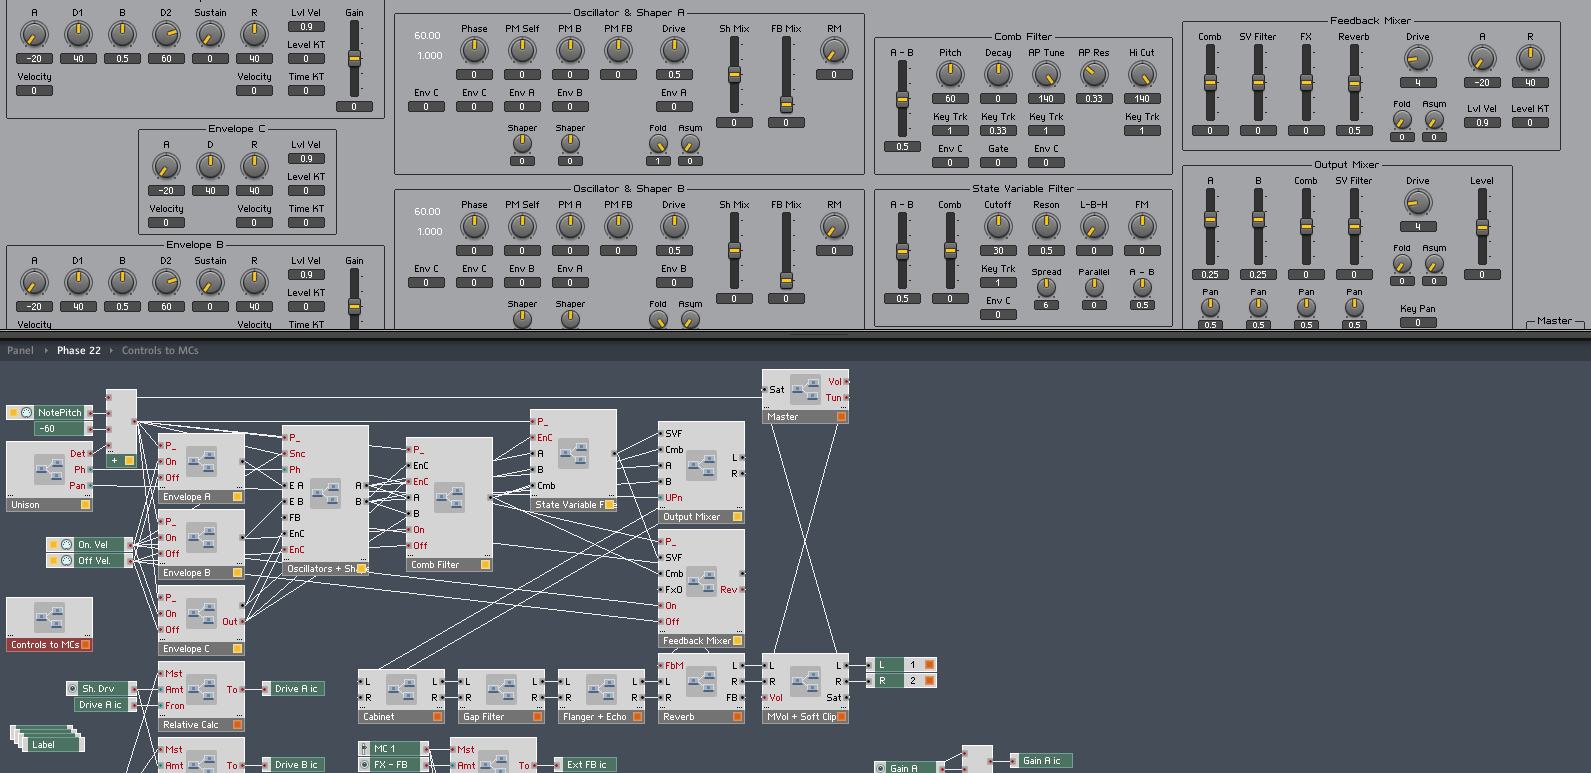Select the stacked Label modules
The height and width of the screenshot is (773, 1591).
(x=47, y=739)
